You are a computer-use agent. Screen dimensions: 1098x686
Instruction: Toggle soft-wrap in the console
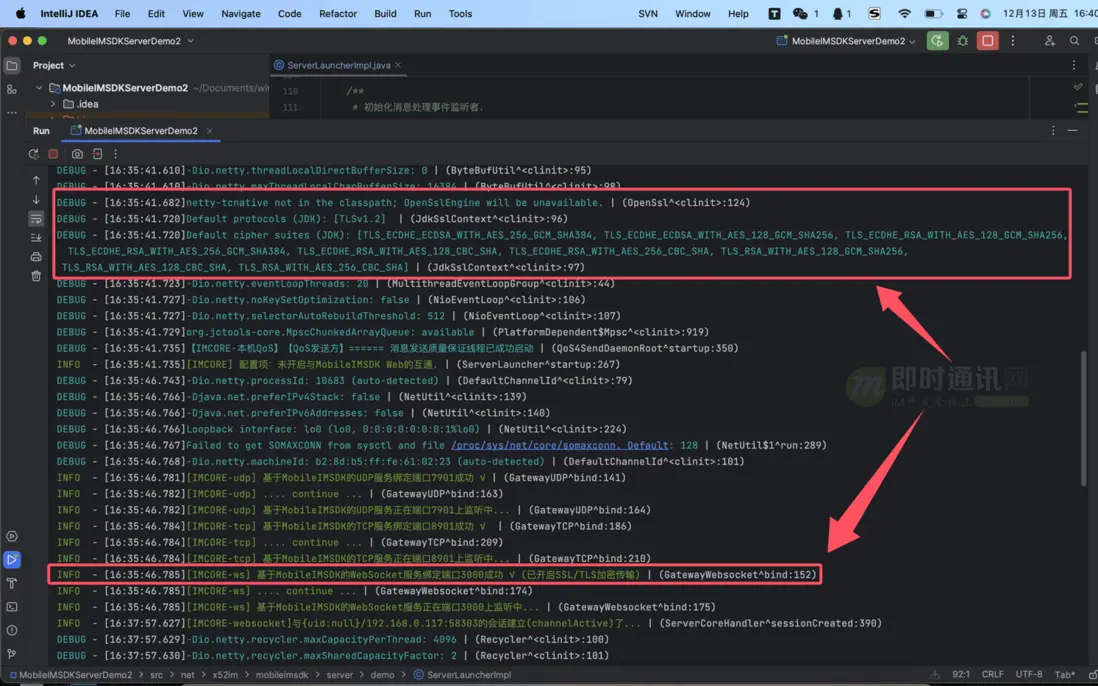pyautogui.click(x=36, y=219)
